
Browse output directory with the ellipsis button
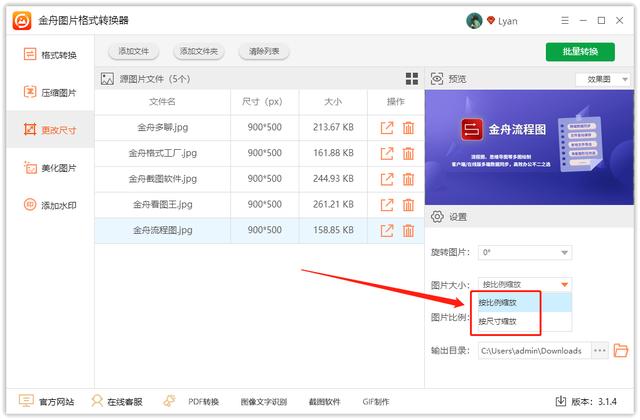600,351
